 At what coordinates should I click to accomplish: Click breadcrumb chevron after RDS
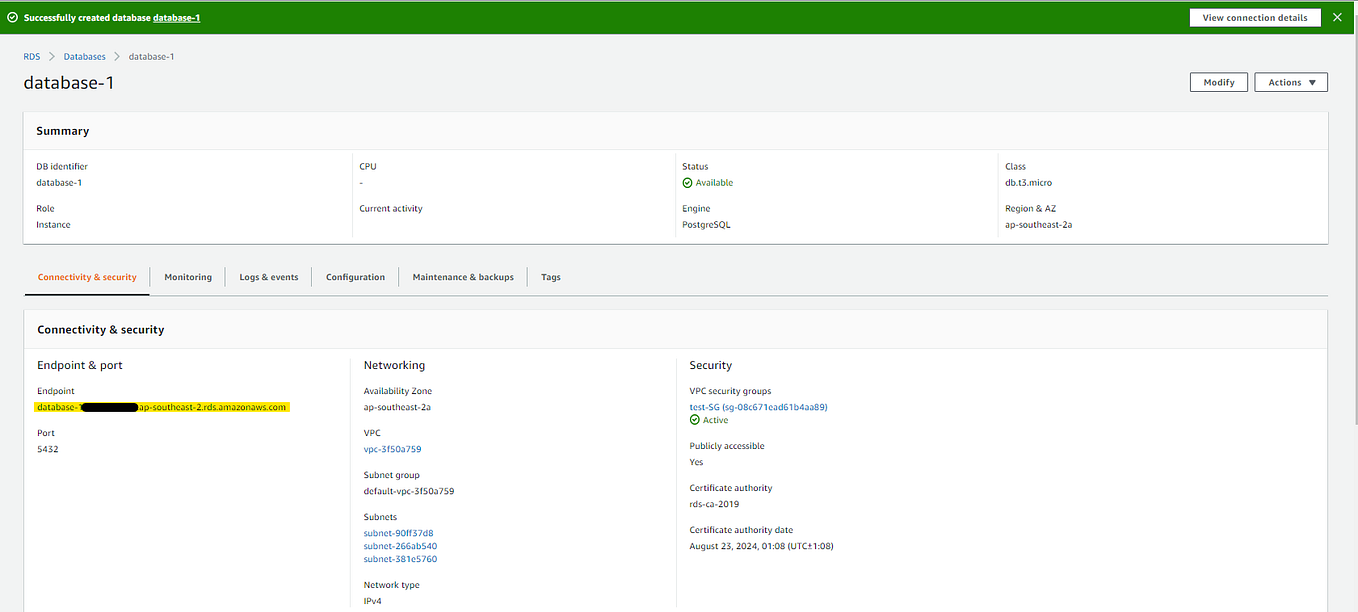click(x=51, y=57)
